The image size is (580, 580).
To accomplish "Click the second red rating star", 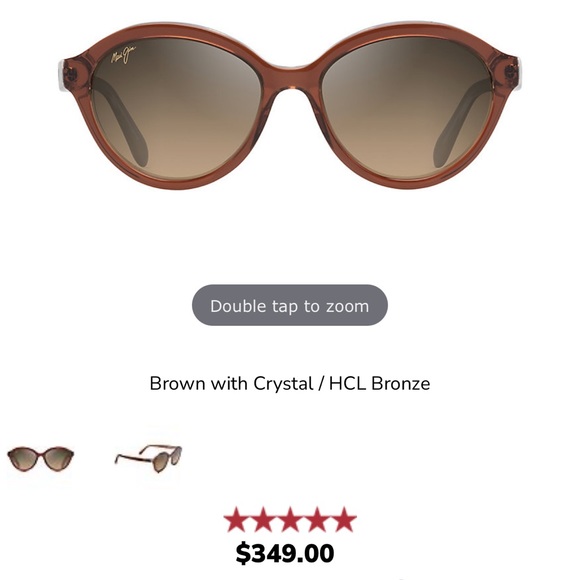I will pos(264,519).
